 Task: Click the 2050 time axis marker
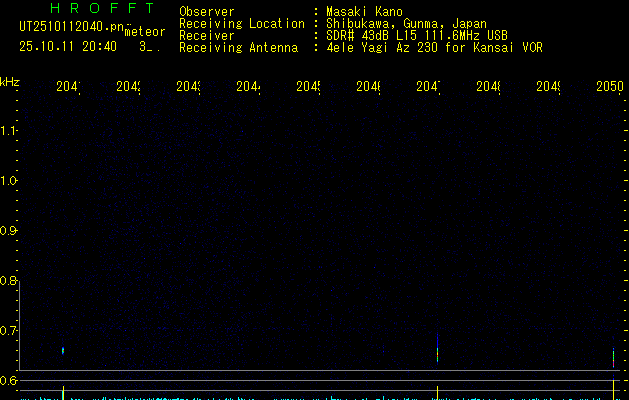point(609,87)
